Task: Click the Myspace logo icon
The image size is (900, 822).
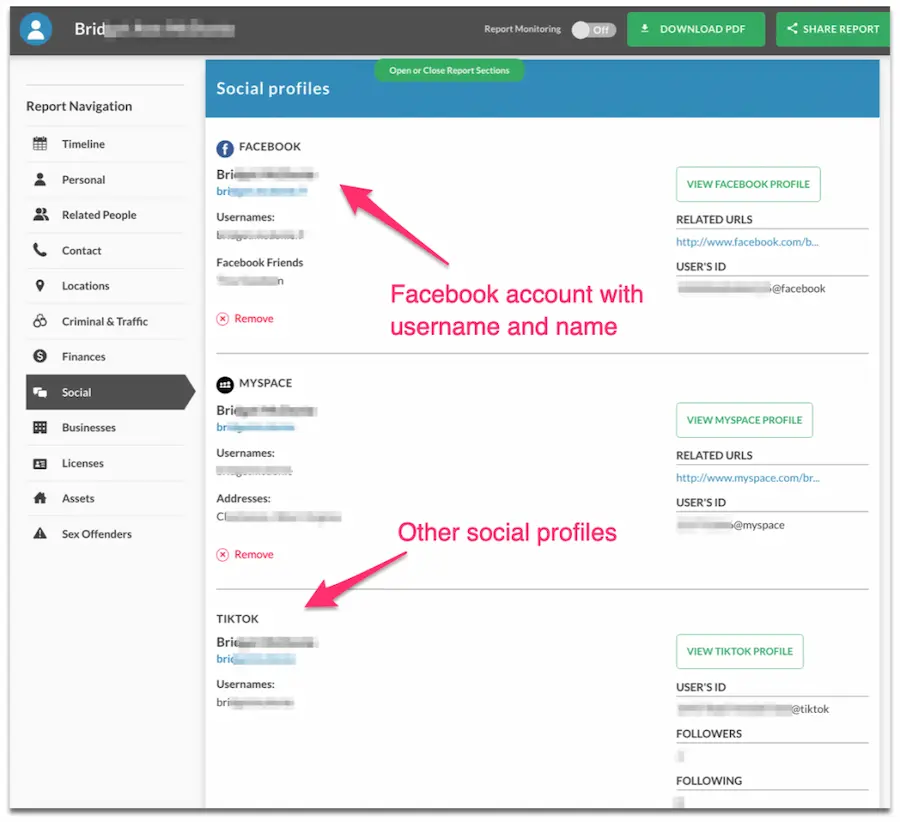Action: (224, 383)
